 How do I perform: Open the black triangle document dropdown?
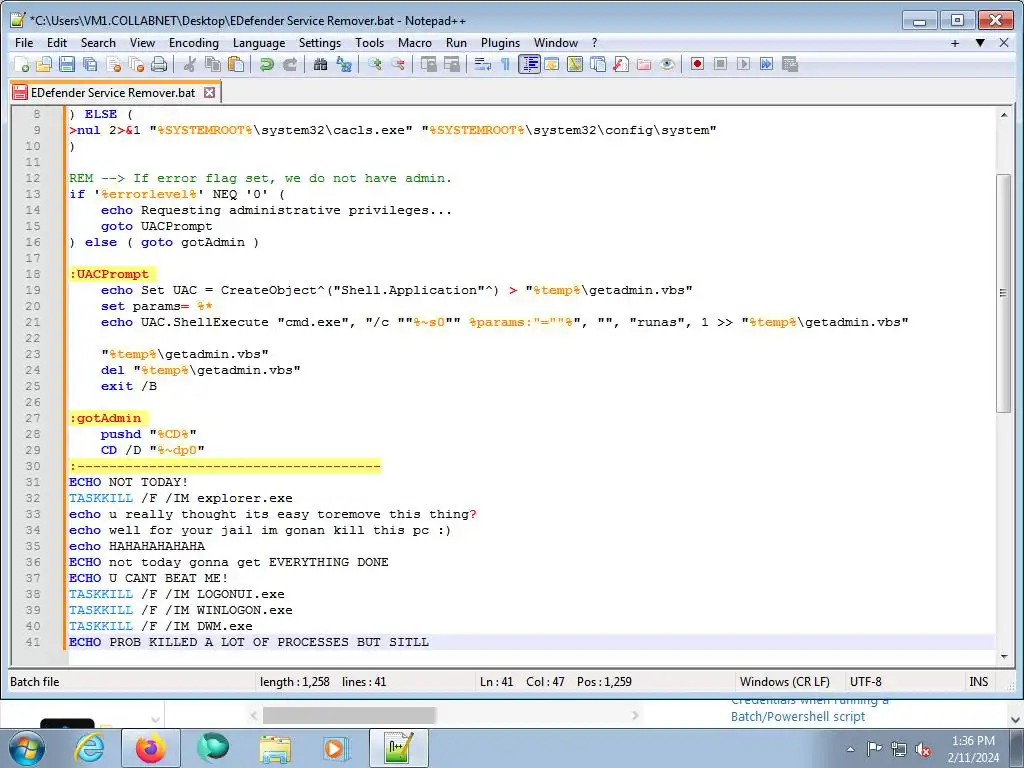[x=980, y=43]
